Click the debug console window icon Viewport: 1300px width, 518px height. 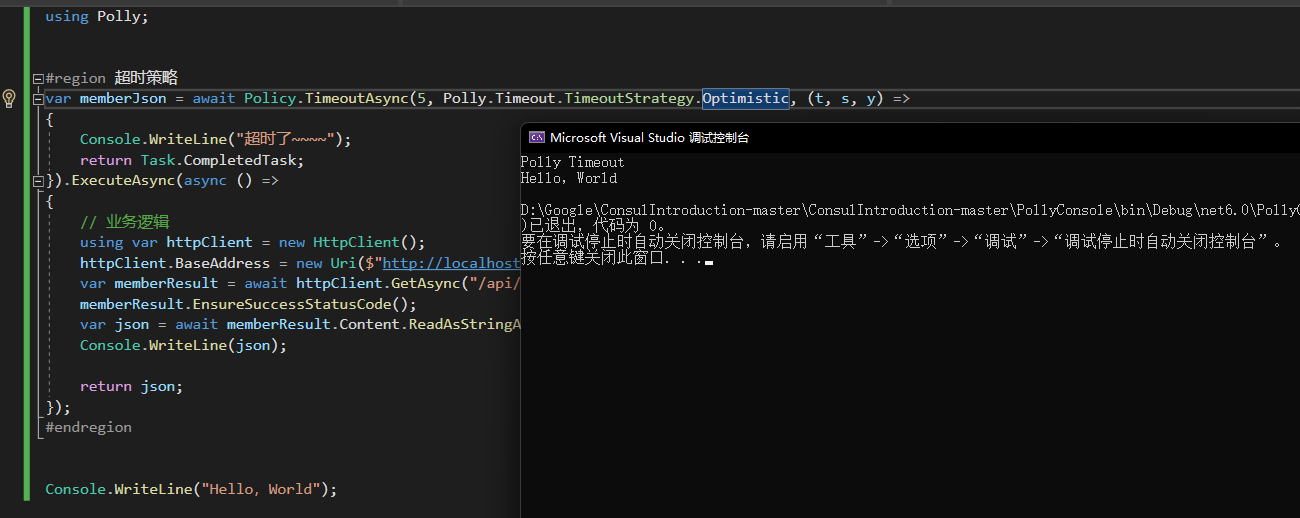click(536, 138)
